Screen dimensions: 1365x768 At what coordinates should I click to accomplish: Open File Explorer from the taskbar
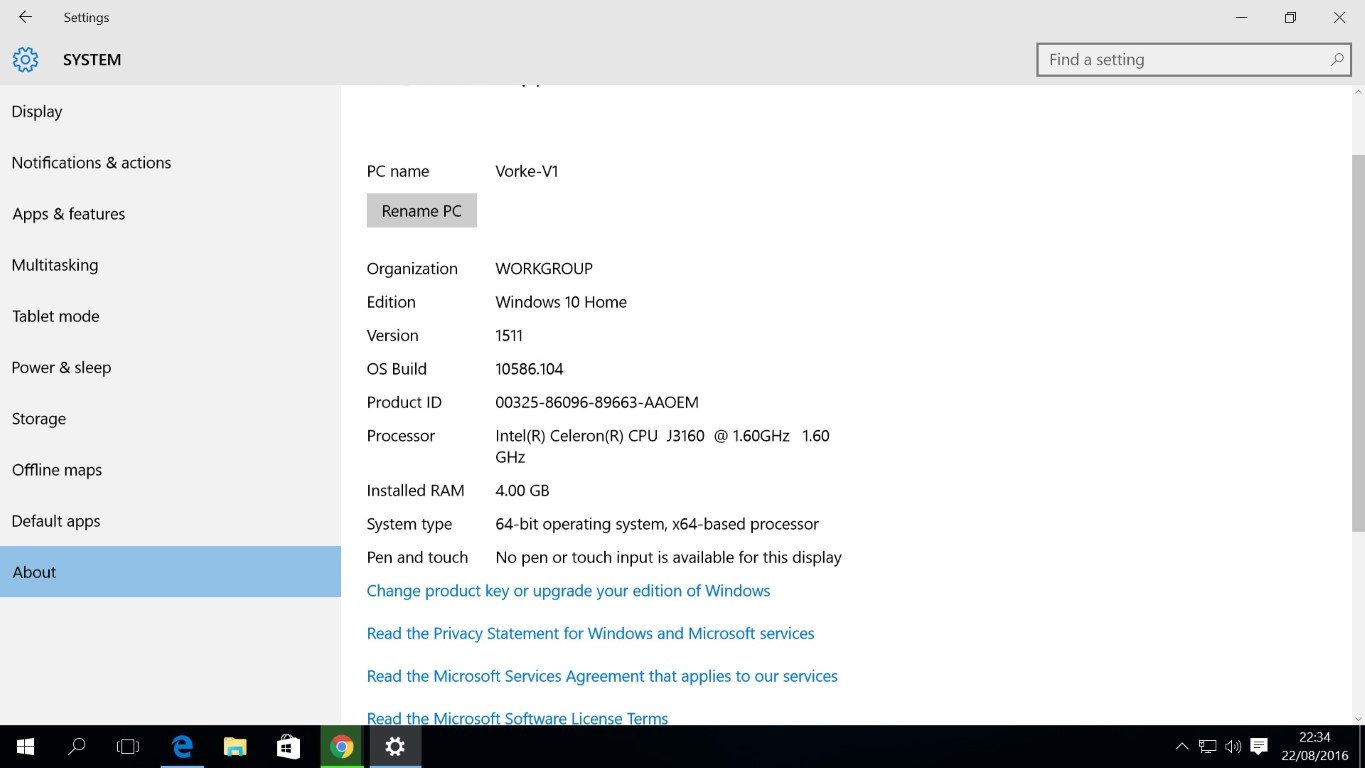tap(235, 747)
